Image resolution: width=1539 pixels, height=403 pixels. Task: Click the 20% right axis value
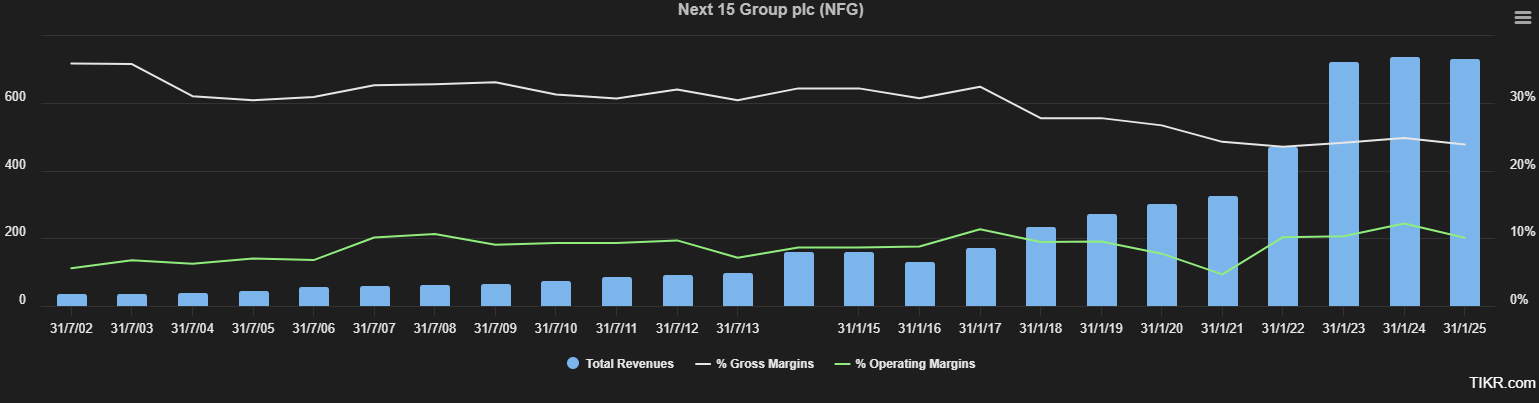coord(1521,165)
